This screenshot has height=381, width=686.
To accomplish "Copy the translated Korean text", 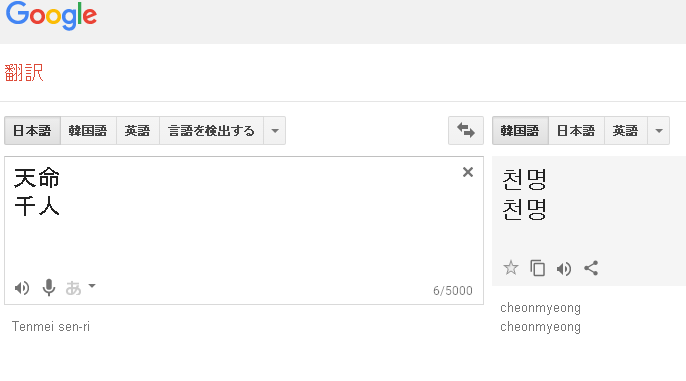I will pyautogui.click(x=537, y=268).
